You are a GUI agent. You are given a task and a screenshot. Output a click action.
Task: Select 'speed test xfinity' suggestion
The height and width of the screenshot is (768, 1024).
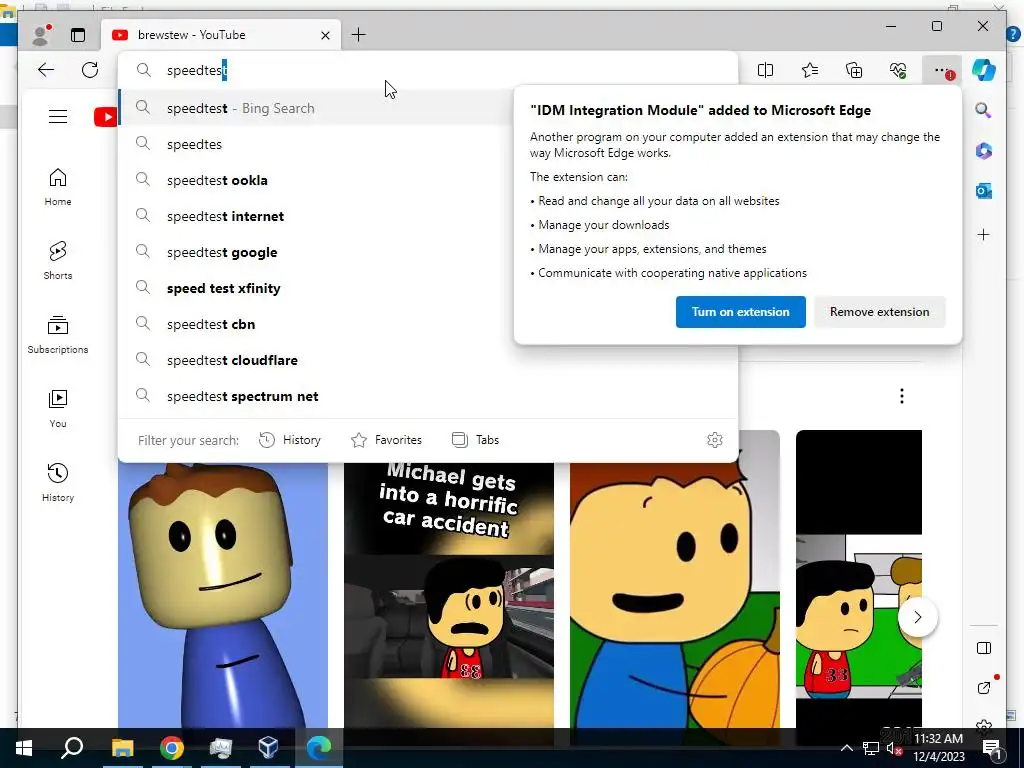point(315,288)
